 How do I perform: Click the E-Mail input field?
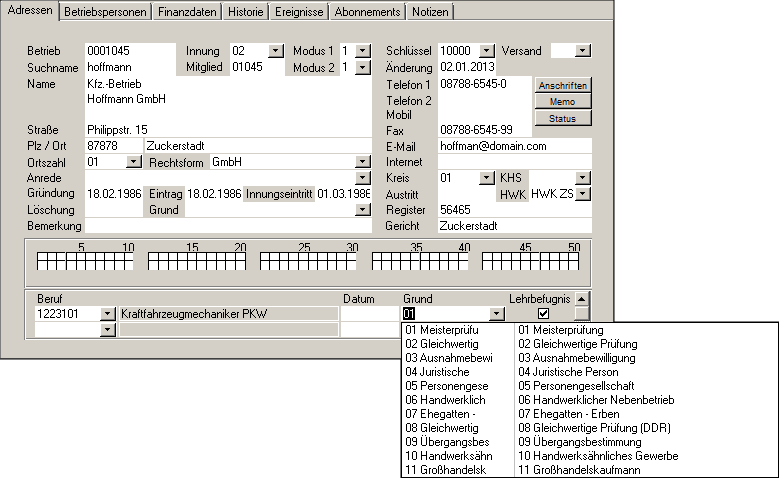tap(514, 146)
